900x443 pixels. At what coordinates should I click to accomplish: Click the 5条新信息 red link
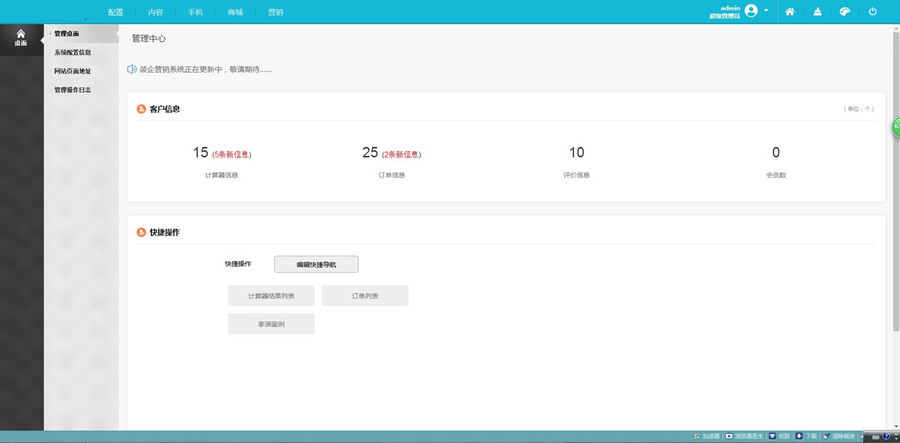point(232,154)
